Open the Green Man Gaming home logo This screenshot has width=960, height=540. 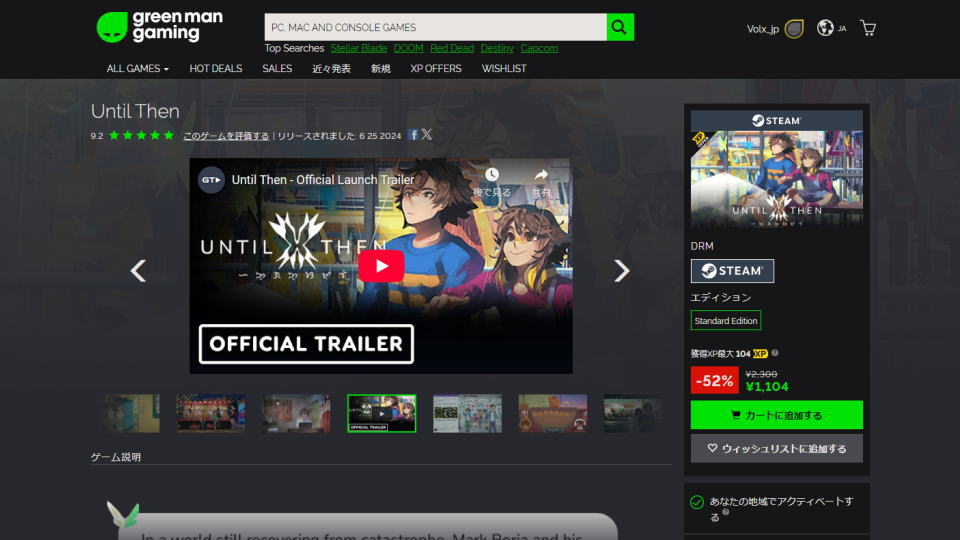click(x=160, y=27)
